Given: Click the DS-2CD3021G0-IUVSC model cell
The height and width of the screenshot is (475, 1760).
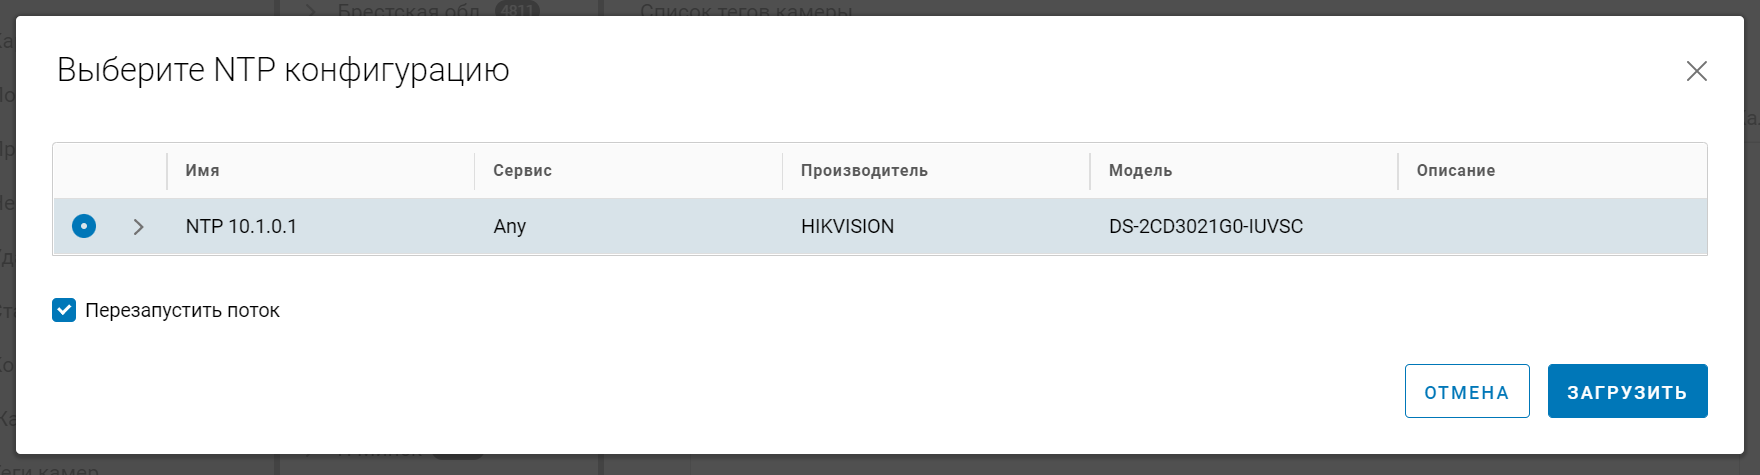Looking at the screenshot, I should [1205, 227].
